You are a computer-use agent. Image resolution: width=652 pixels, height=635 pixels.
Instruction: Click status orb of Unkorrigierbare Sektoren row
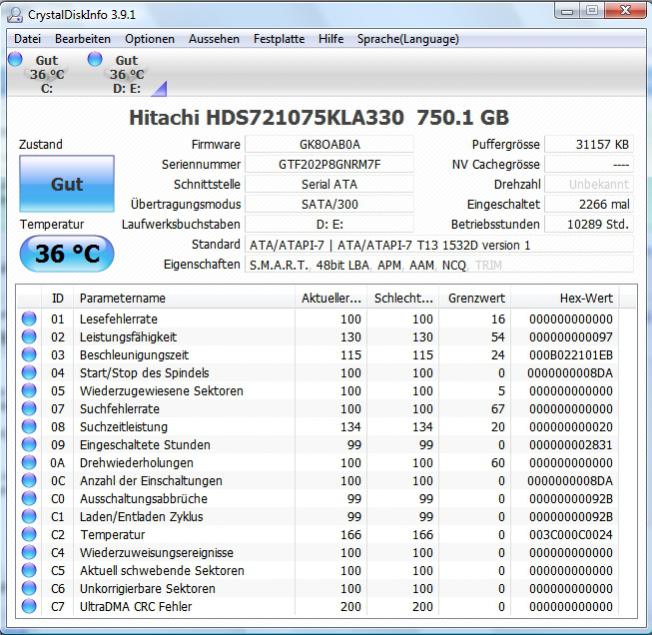[29, 588]
